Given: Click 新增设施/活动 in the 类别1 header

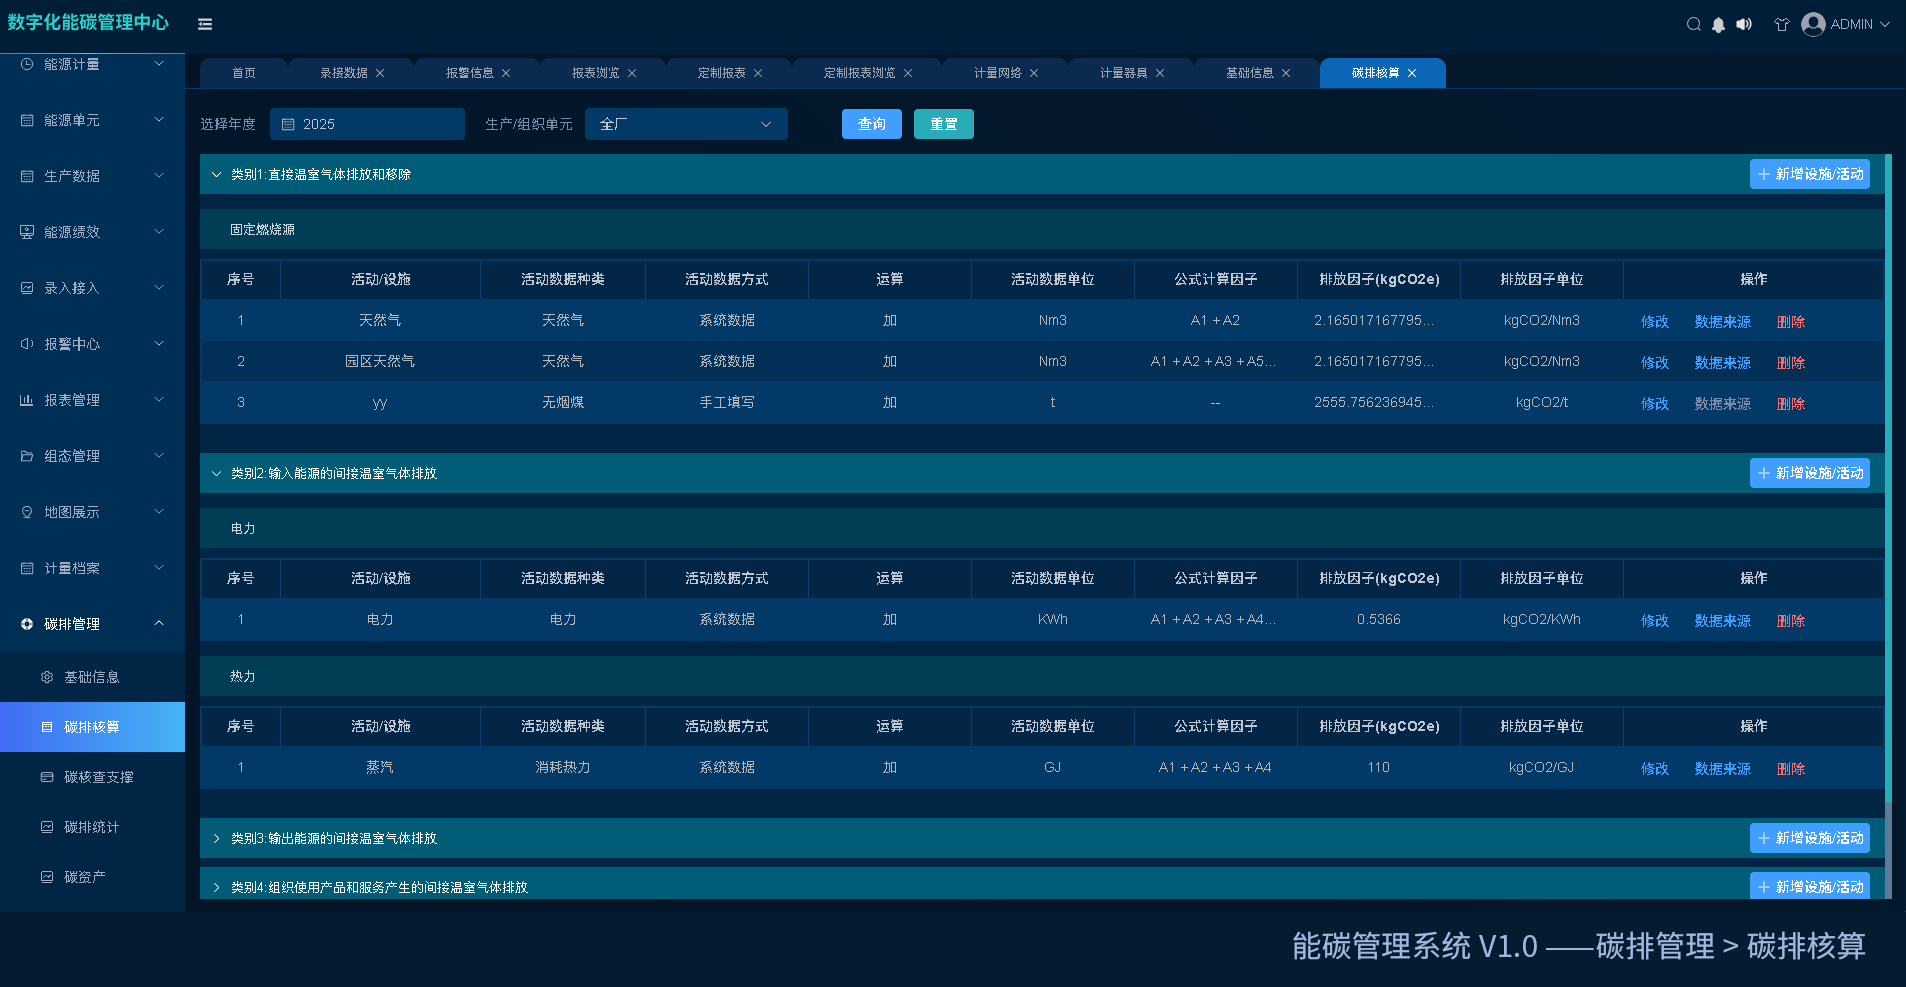Looking at the screenshot, I should tap(1810, 174).
